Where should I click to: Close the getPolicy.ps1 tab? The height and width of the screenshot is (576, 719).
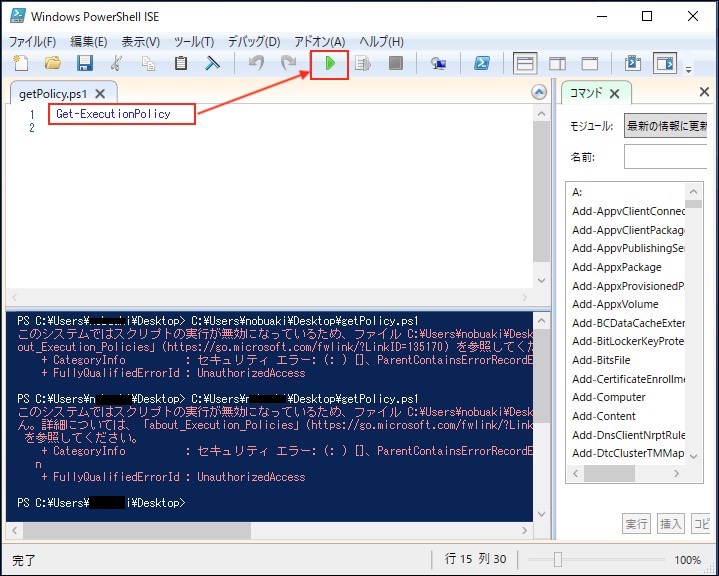coord(100,94)
